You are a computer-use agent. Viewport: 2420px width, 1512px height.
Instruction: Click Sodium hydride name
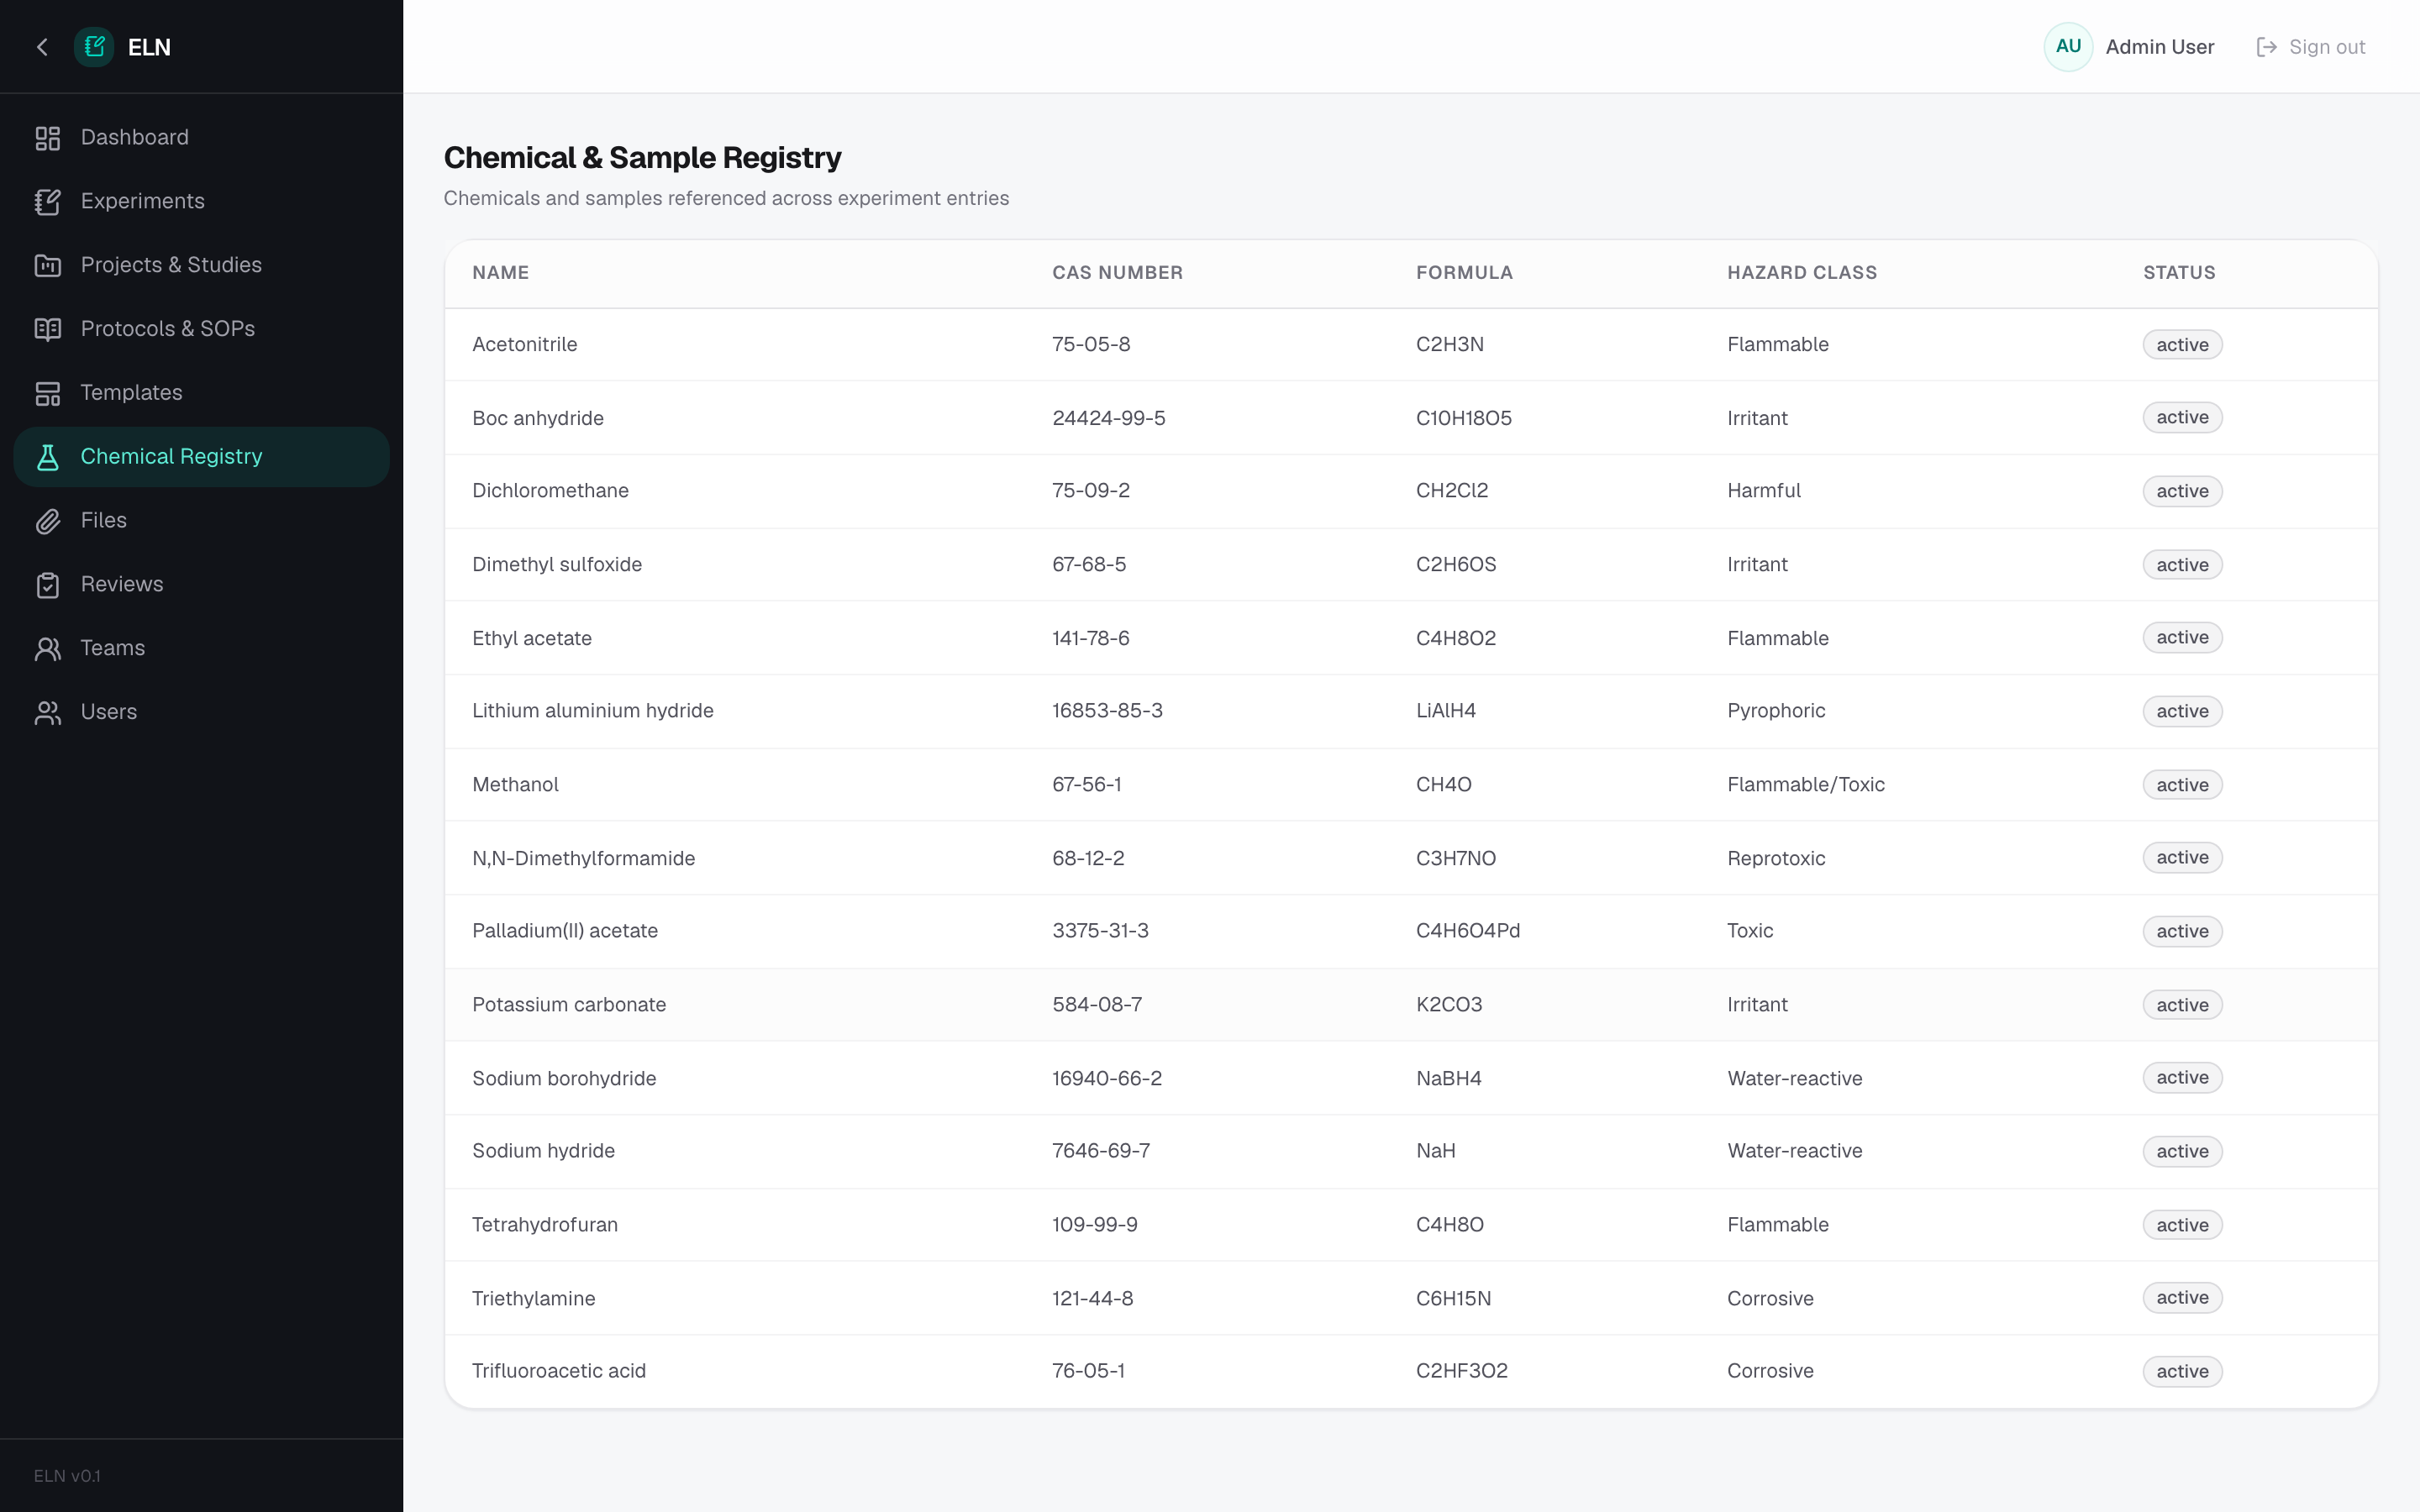(543, 1151)
